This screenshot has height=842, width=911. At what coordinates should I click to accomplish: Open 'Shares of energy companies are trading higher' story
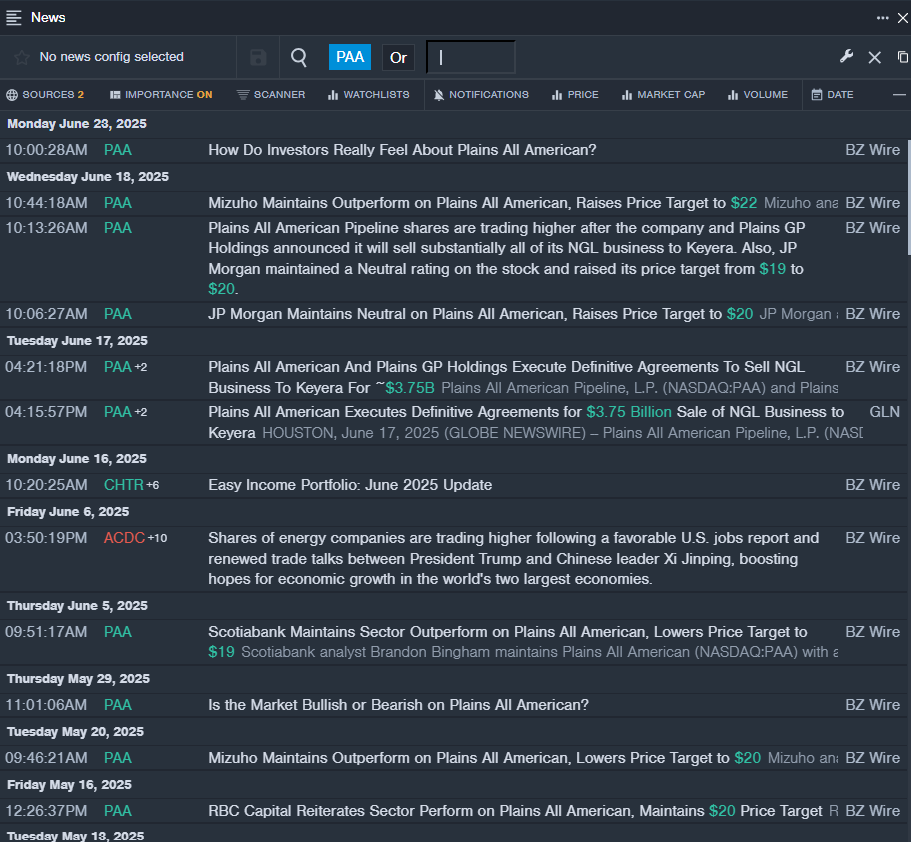coord(514,558)
